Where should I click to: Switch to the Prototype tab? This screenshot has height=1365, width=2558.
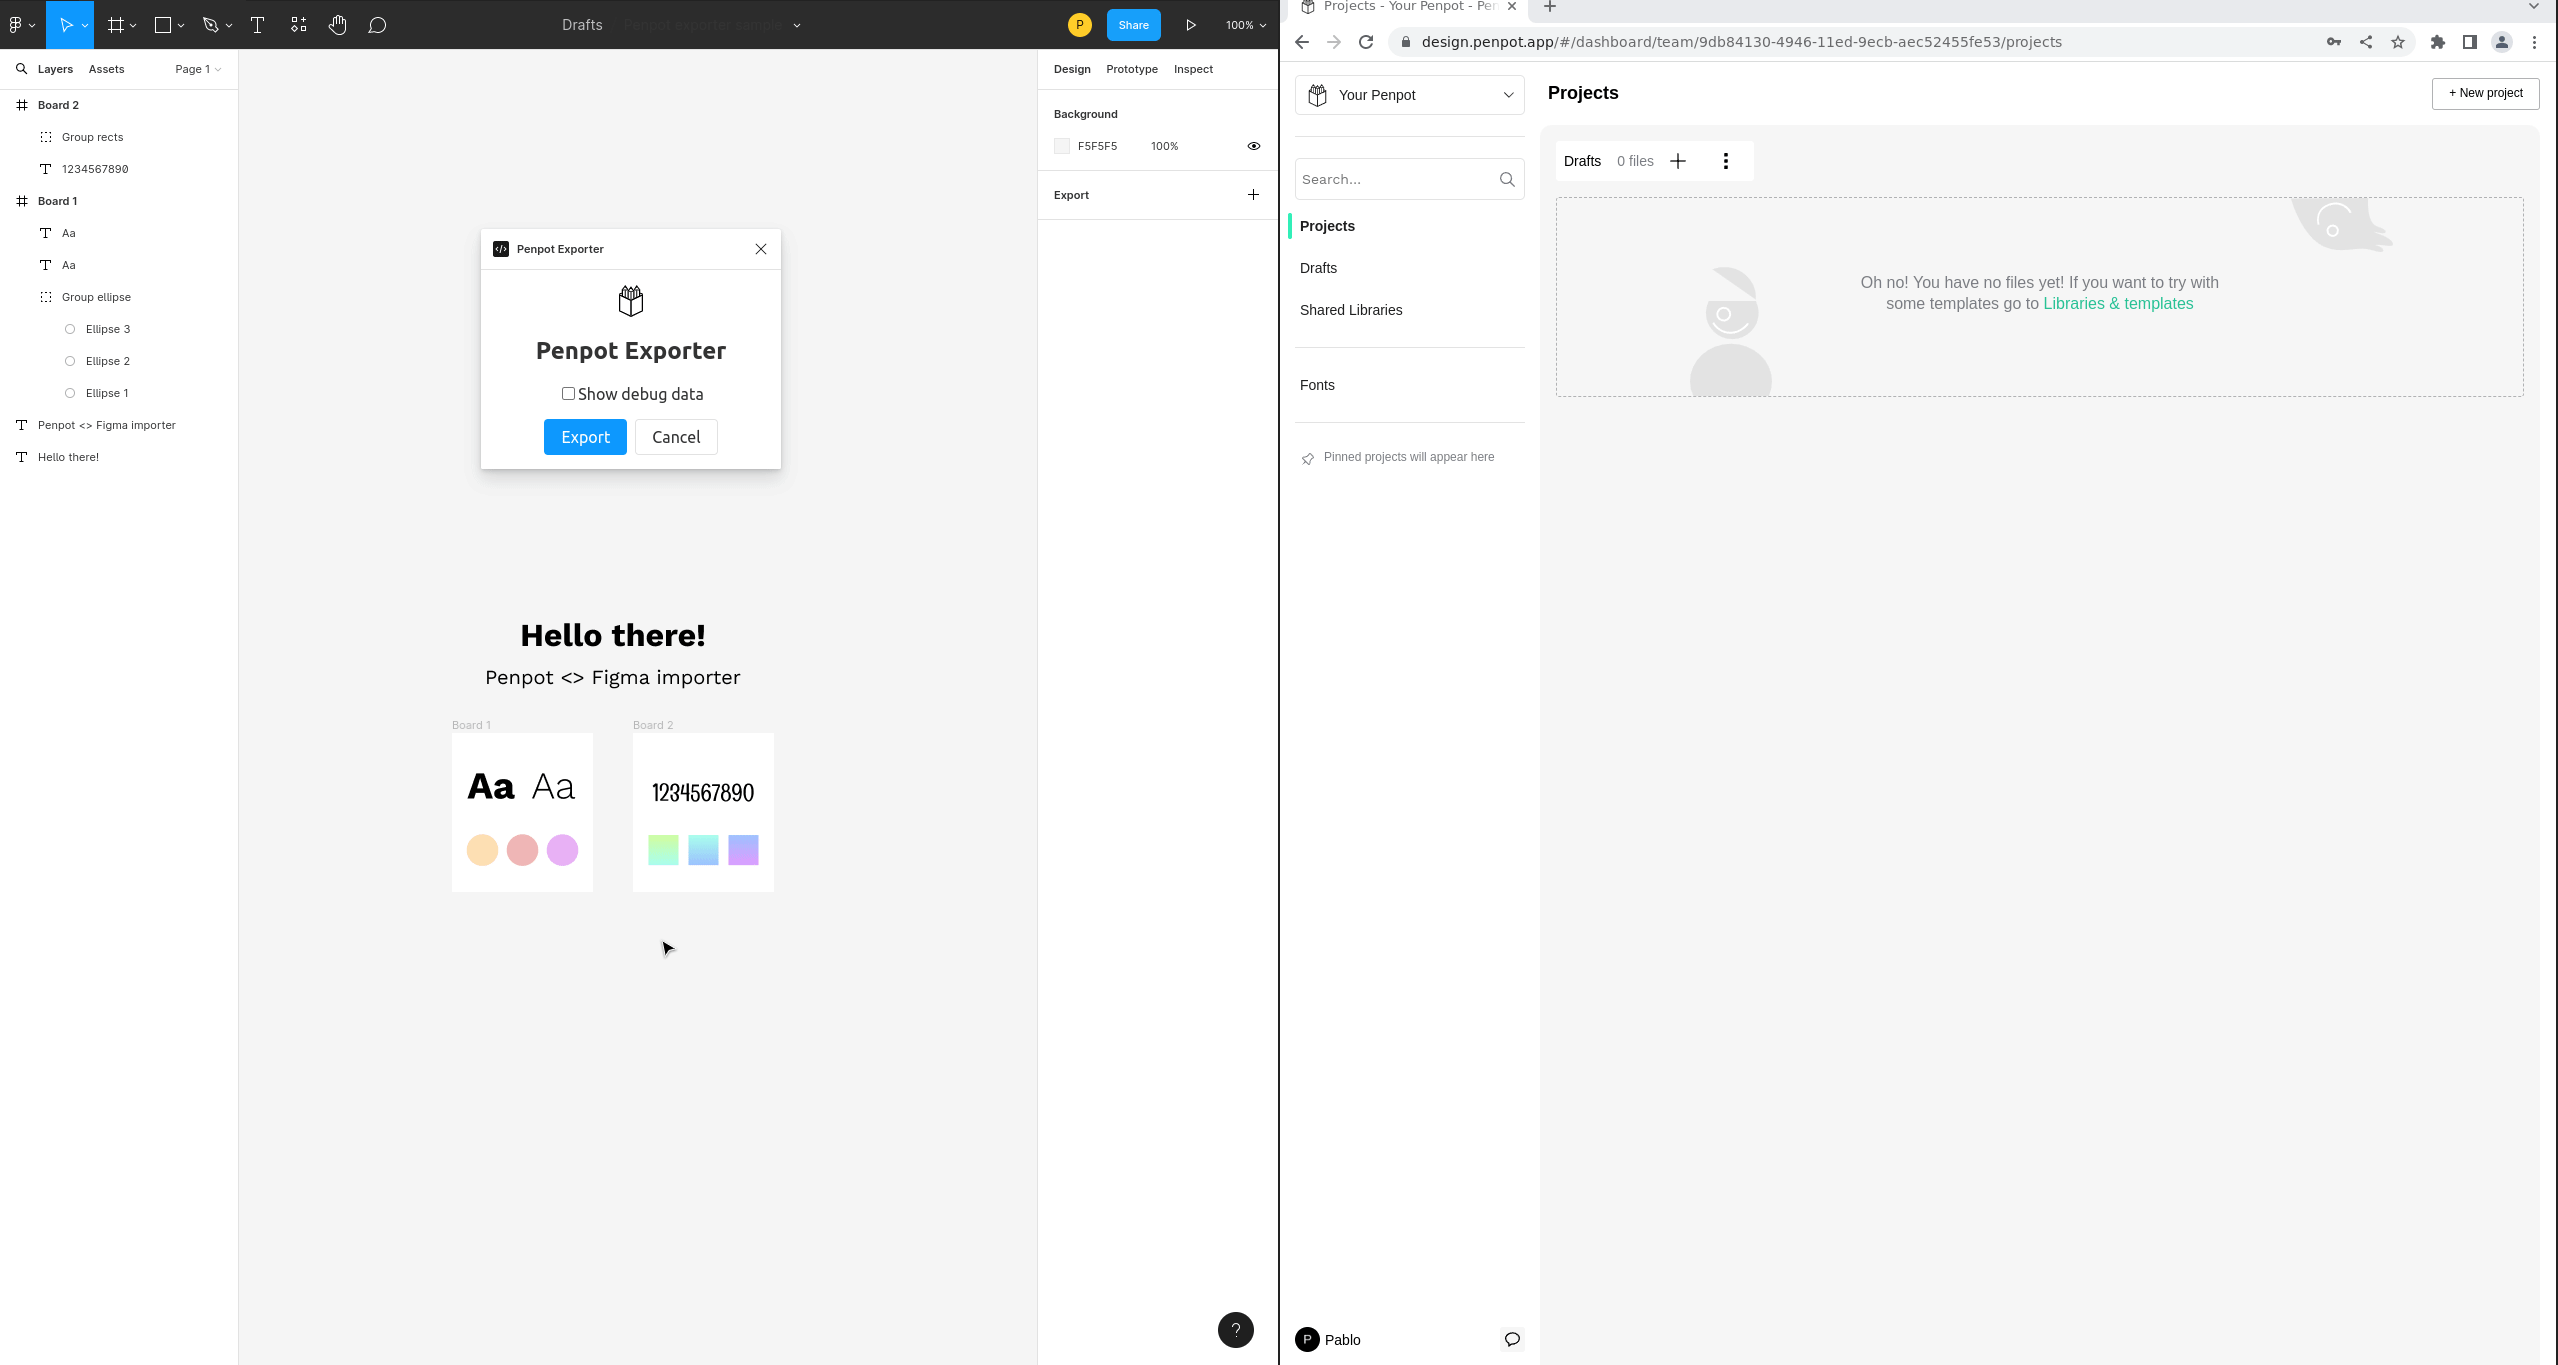tap(1131, 69)
